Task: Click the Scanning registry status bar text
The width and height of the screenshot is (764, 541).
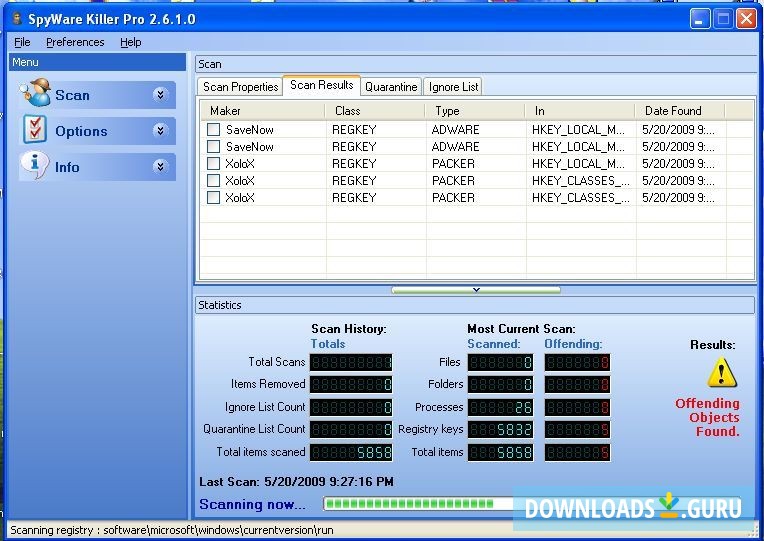Action: [x=172, y=530]
